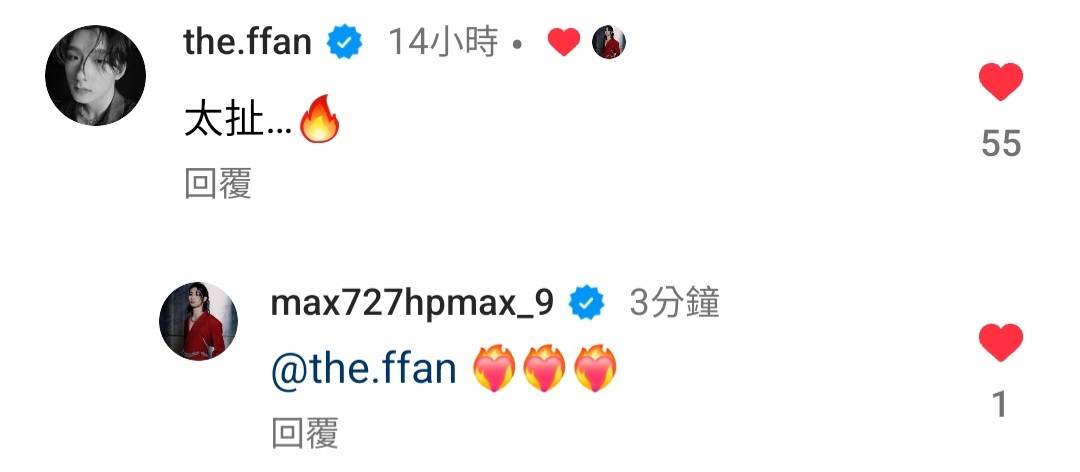Viewport: 1080px width, 472px height.
Task: Click the small red heart beside 14小時
Action: click(x=563, y=43)
